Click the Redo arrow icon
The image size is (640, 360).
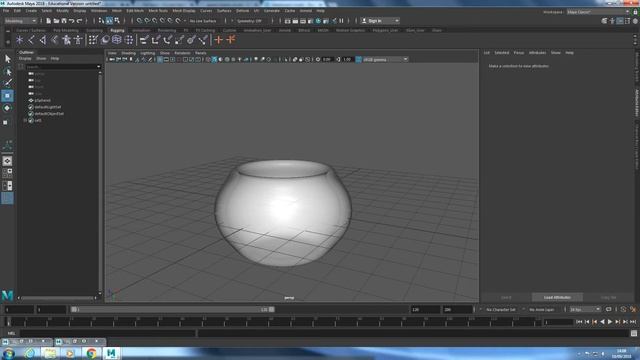79,20
